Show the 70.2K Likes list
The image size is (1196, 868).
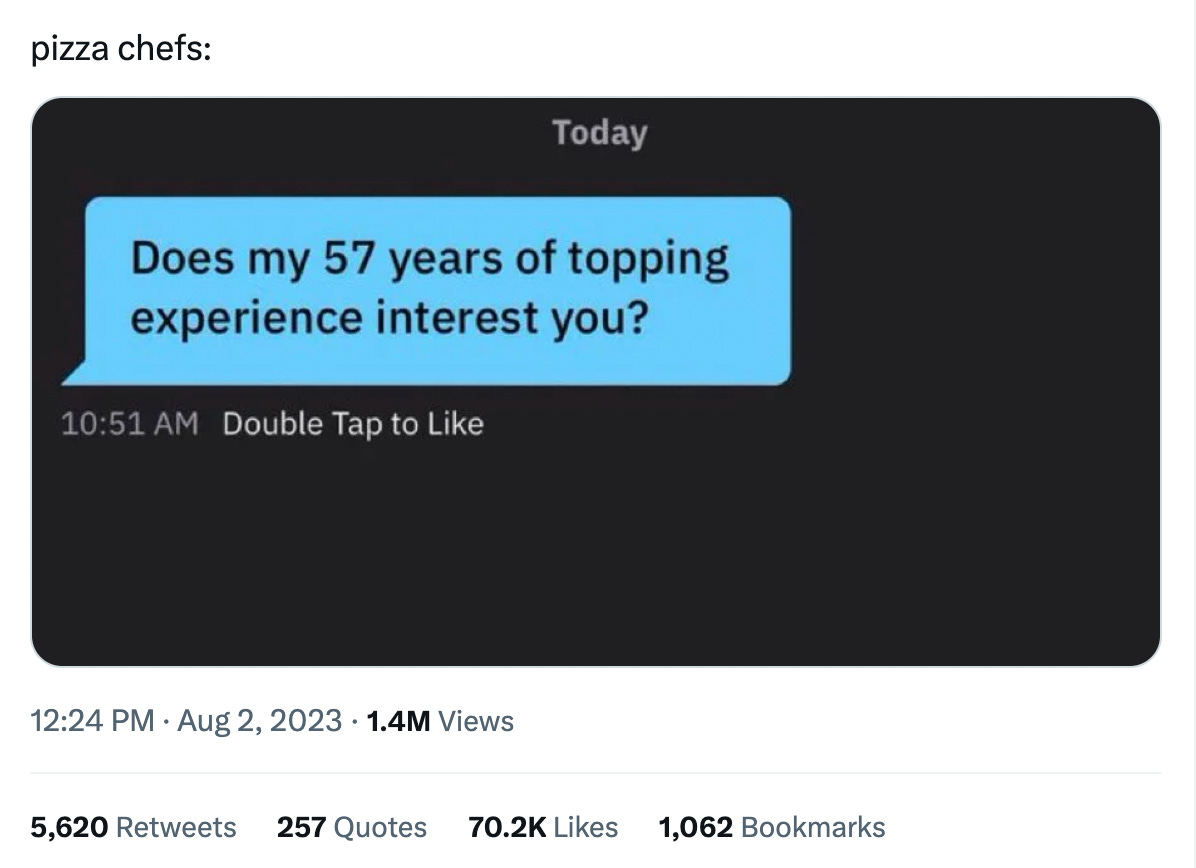(543, 827)
